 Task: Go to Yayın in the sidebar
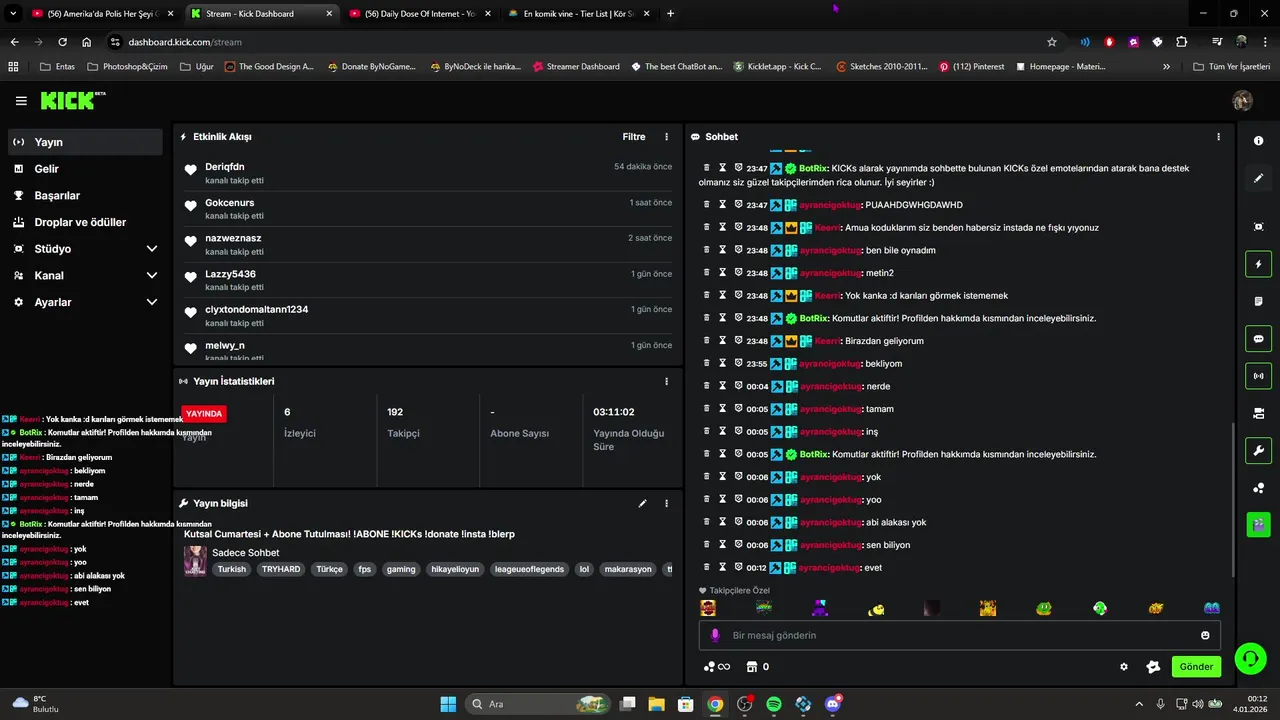pos(85,142)
